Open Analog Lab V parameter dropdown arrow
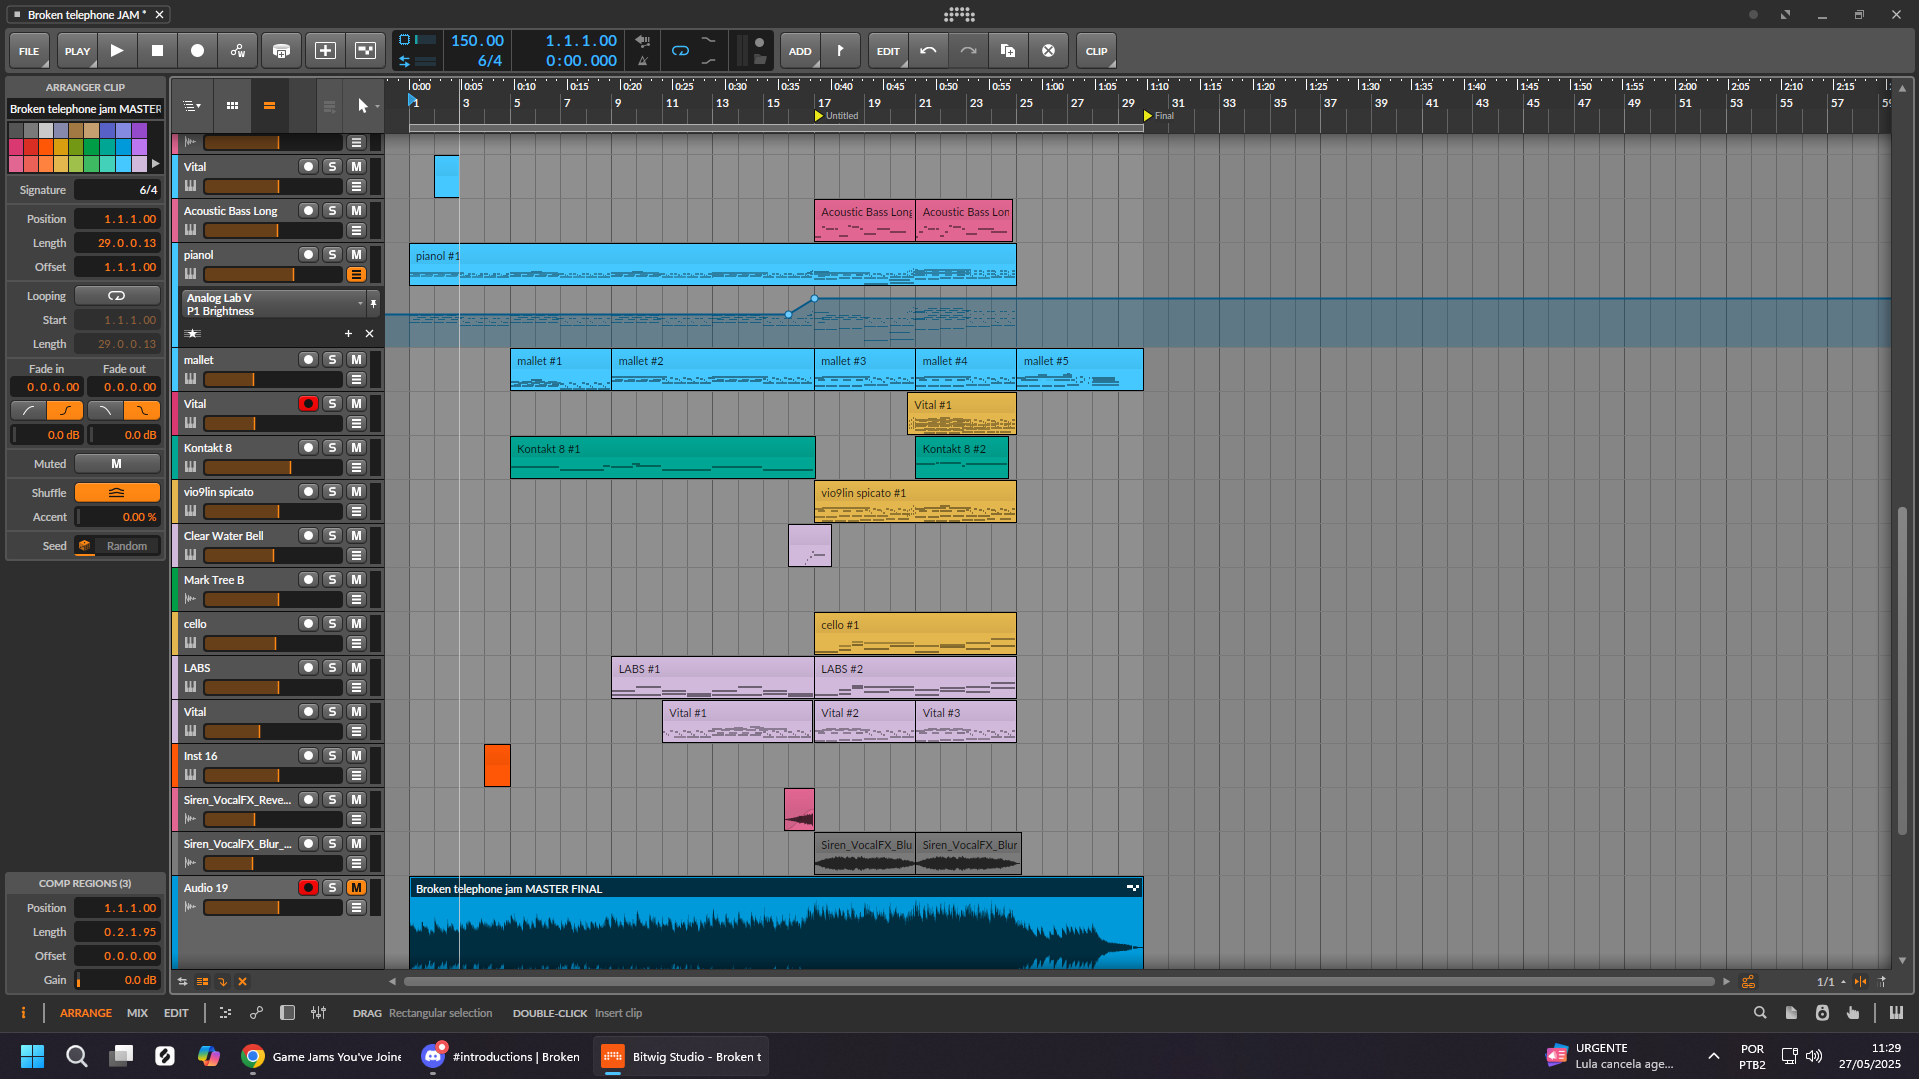The image size is (1919, 1079). pyautogui.click(x=360, y=304)
